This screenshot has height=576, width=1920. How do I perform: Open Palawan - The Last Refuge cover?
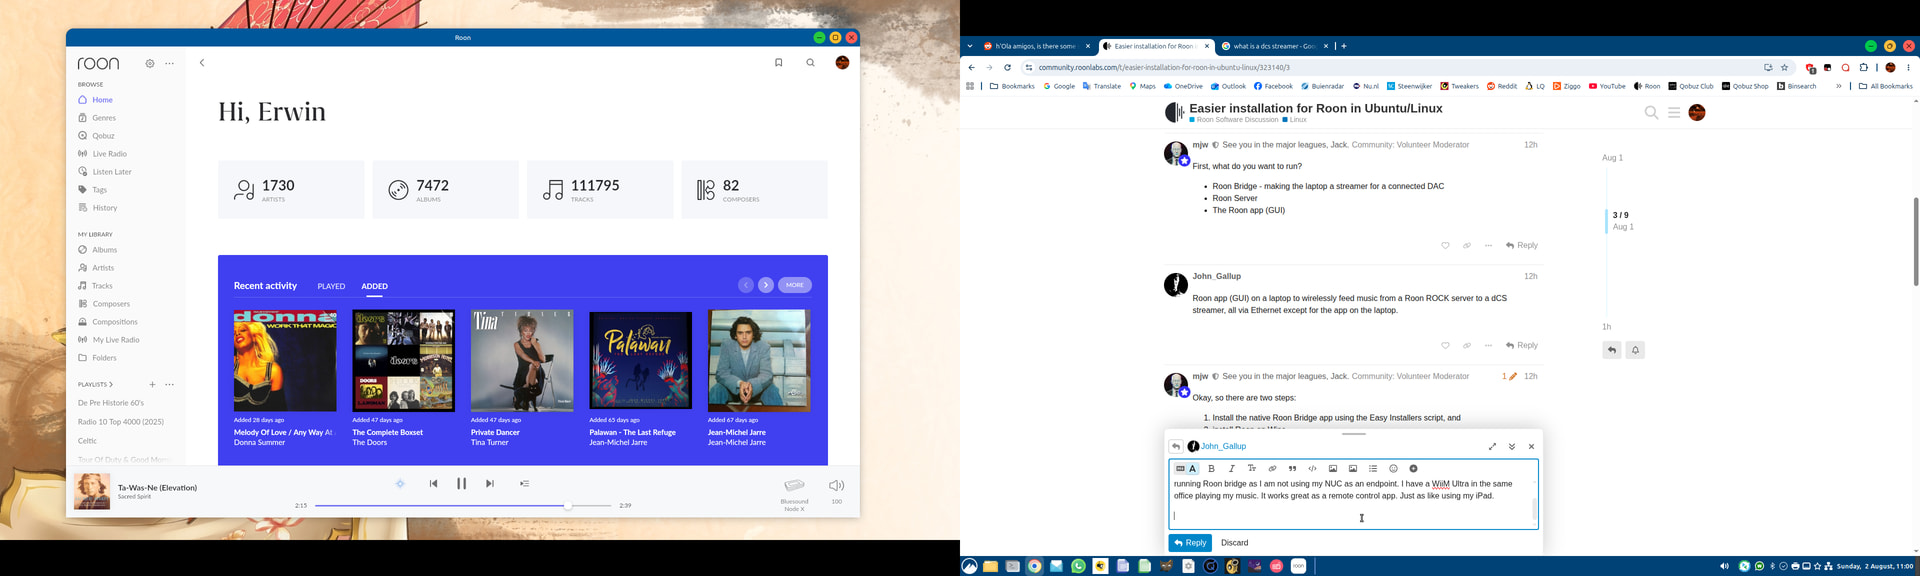click(x=641, y=361)
